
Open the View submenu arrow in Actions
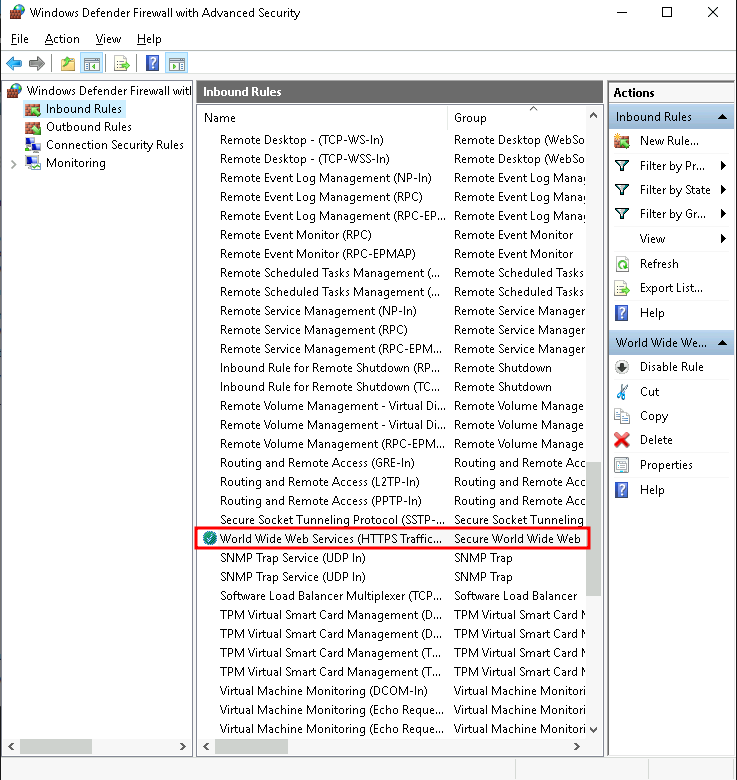tap(724, 239)
